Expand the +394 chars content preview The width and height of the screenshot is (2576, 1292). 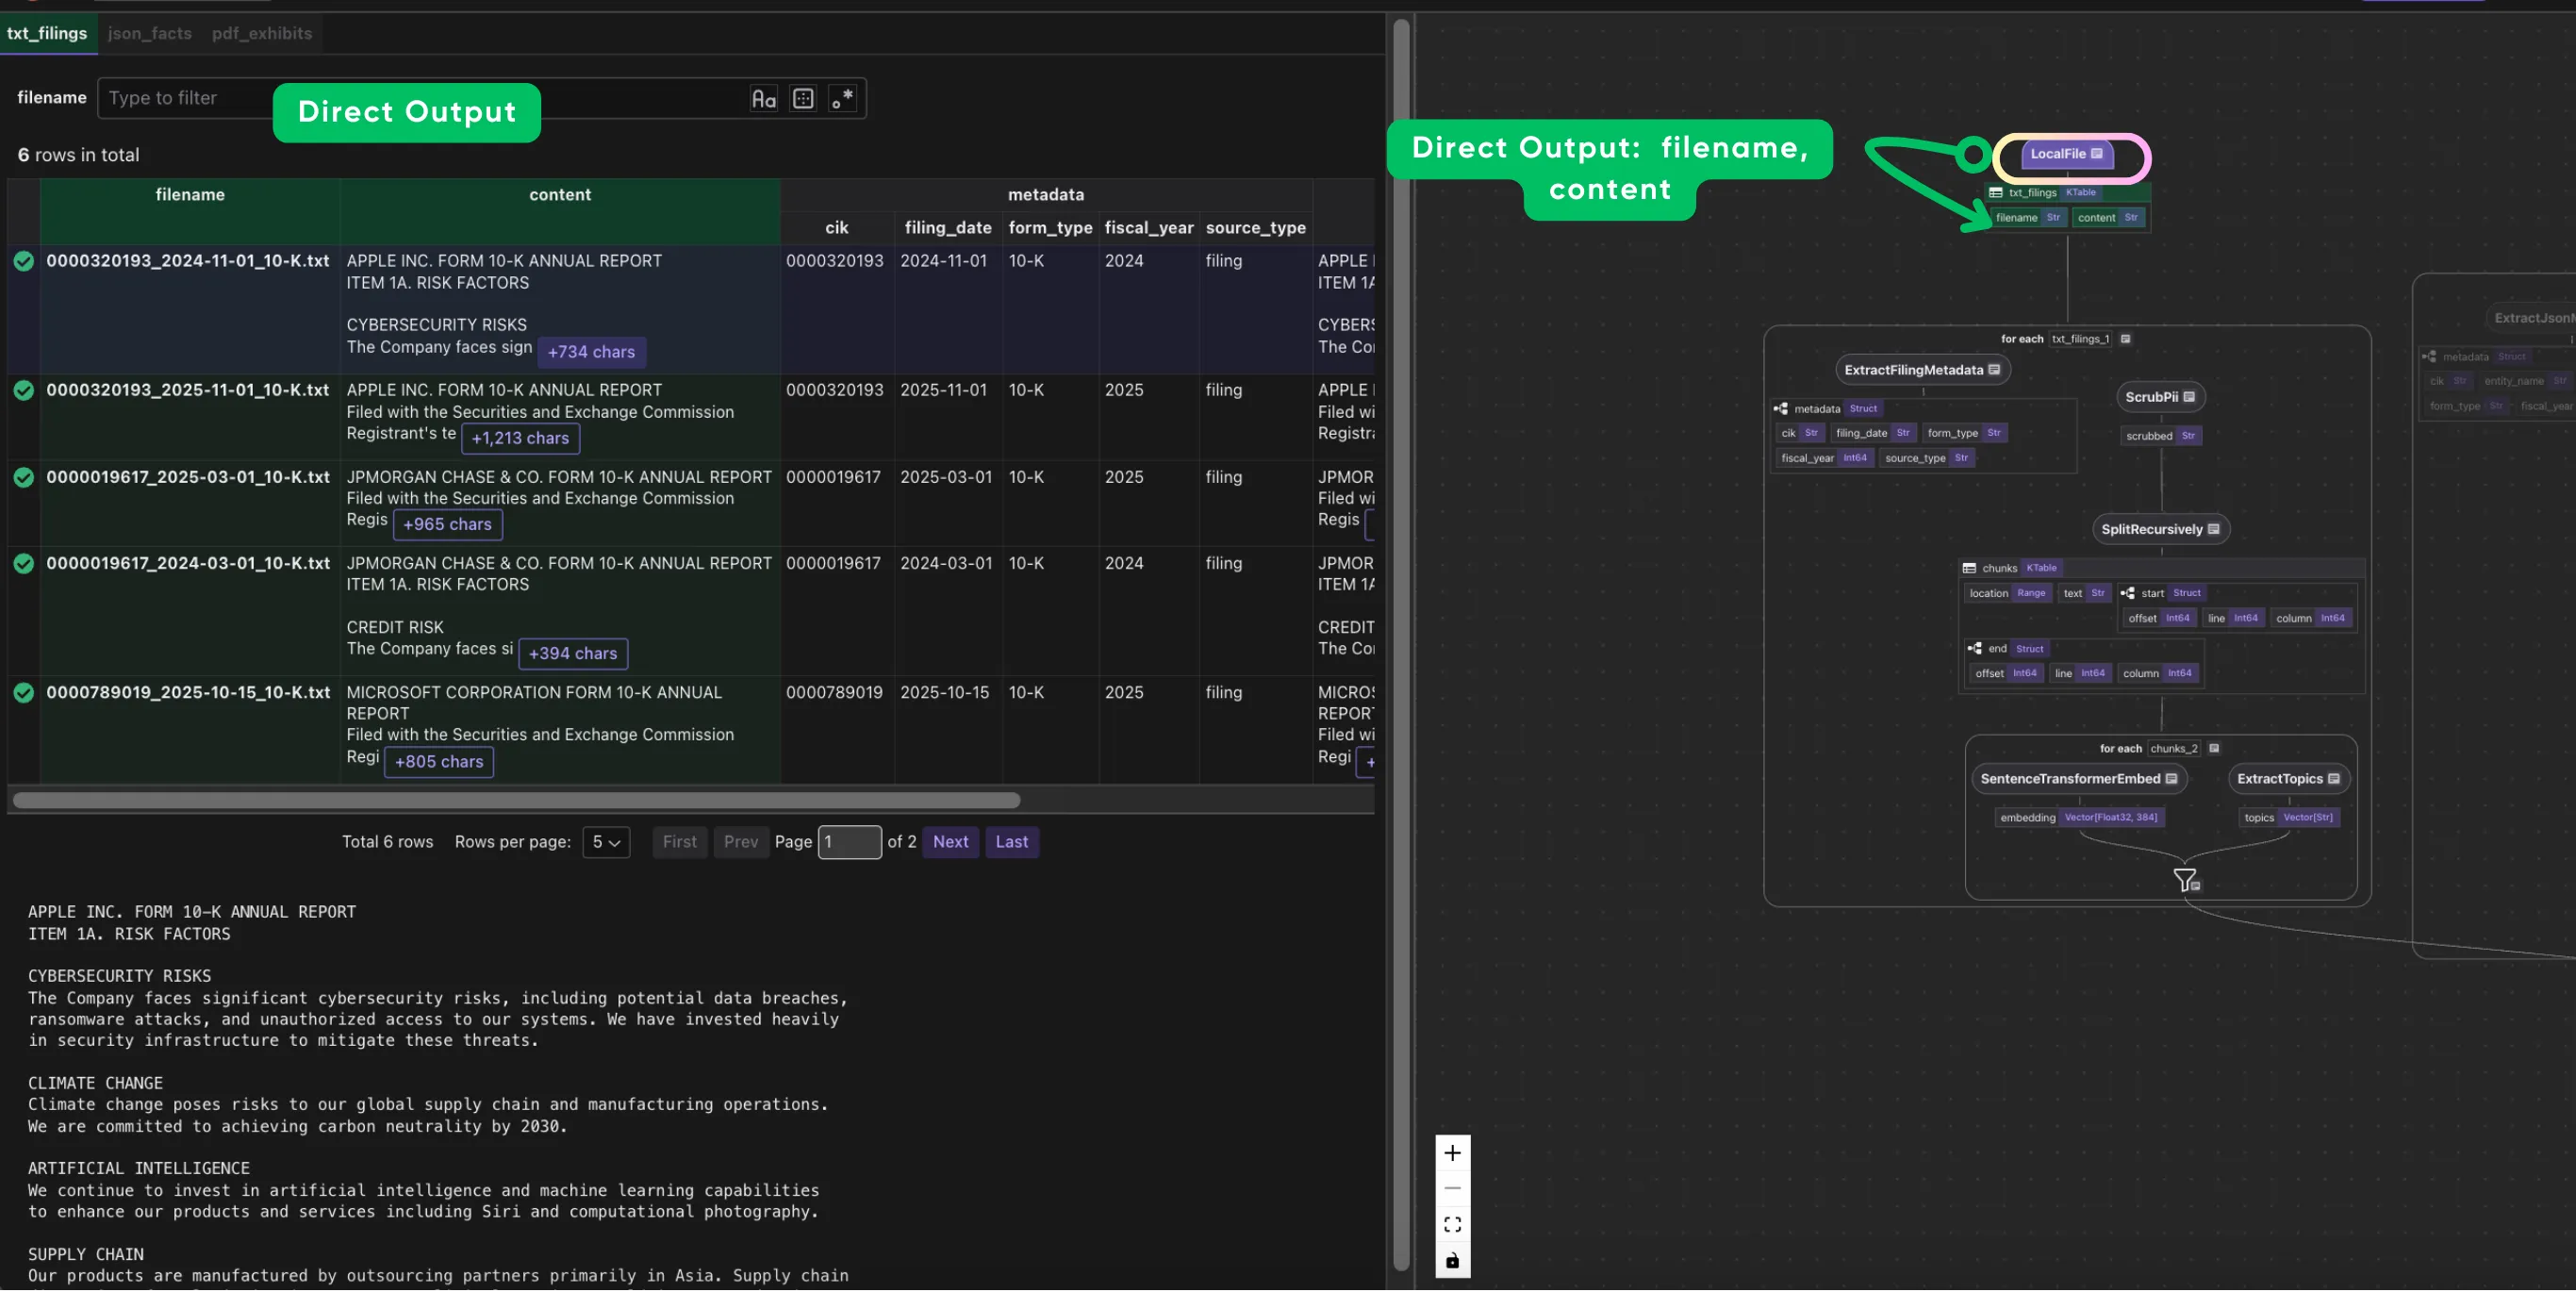tap(573, 654)
